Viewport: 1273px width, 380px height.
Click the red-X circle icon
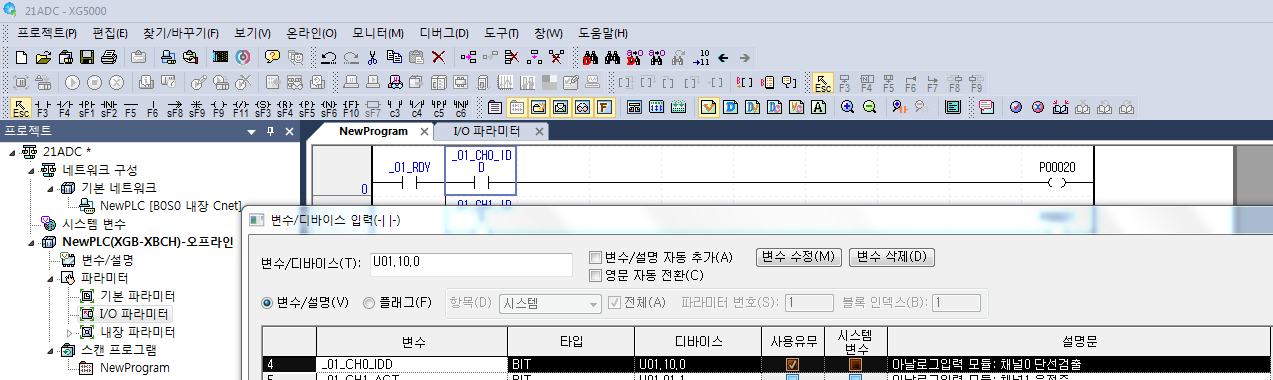tap(1038, 107)
